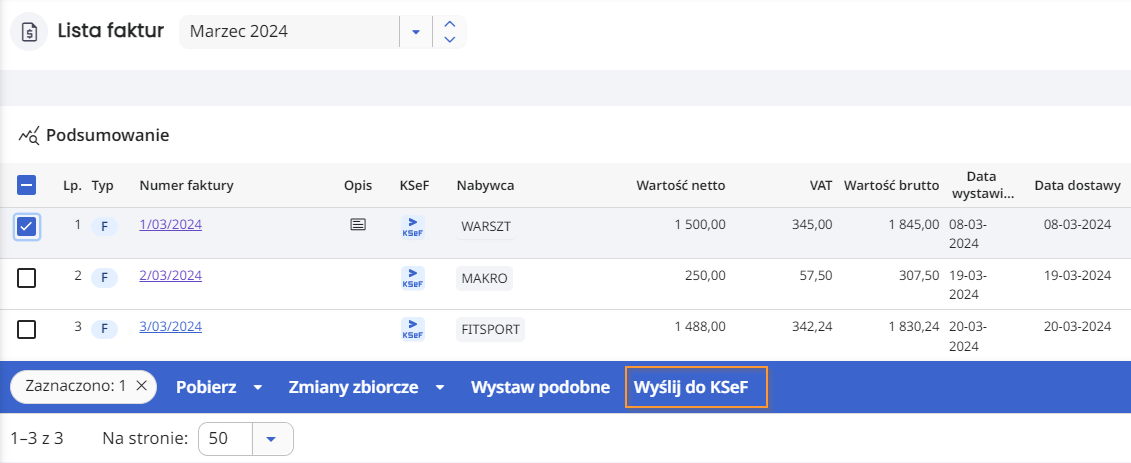
Task: Click the 1–3 z 3 pagination text
Action: pos(38,438)
